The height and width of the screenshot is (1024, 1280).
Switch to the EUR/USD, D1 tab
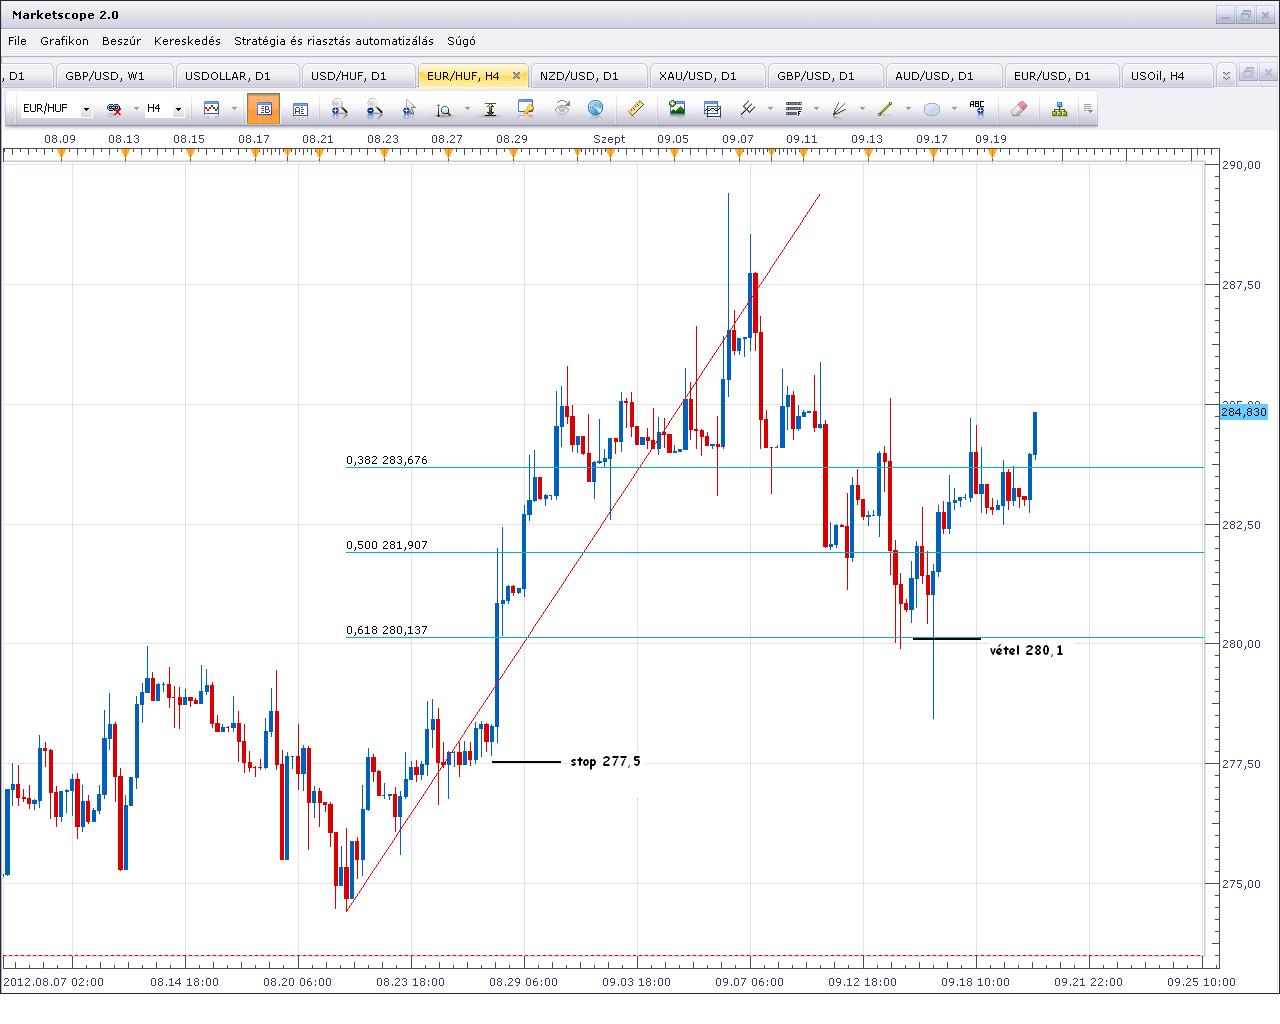click(x=1061, y=76)
